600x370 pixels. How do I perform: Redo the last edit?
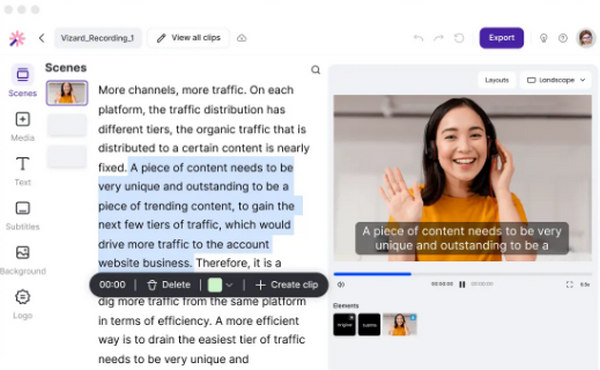(439, 38)
